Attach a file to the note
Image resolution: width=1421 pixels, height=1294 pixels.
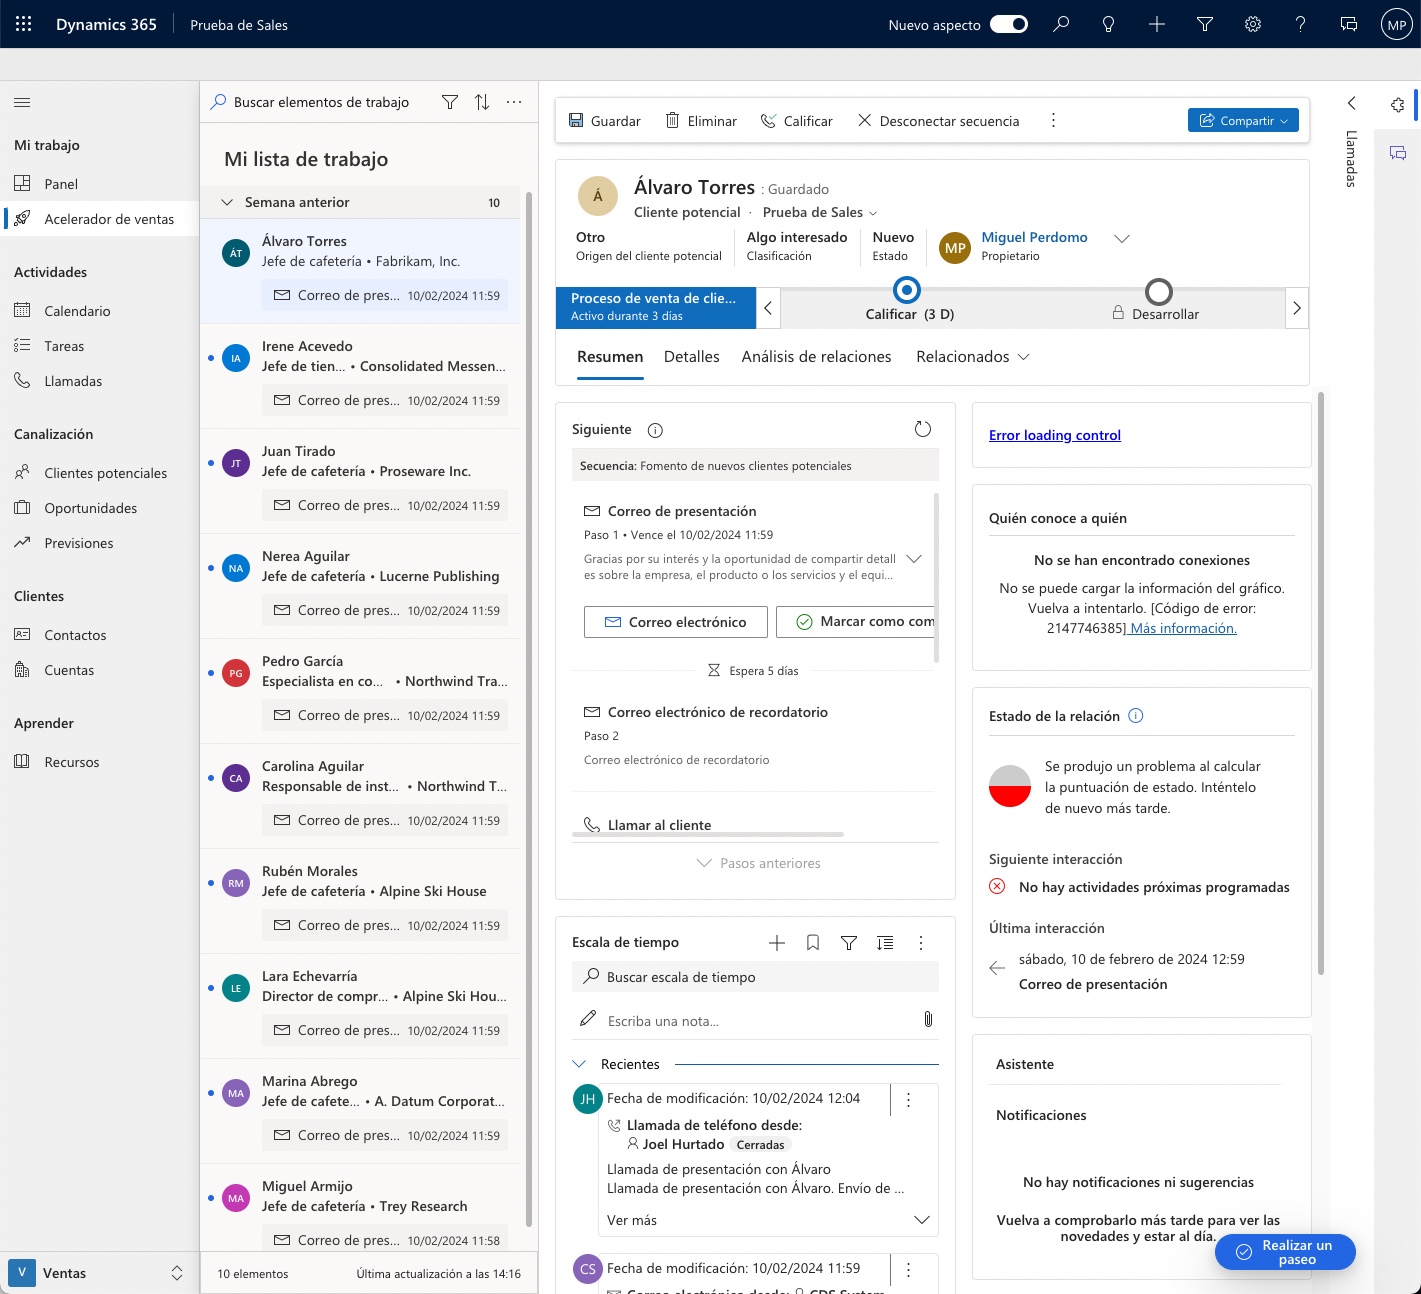coord(928,1019)
